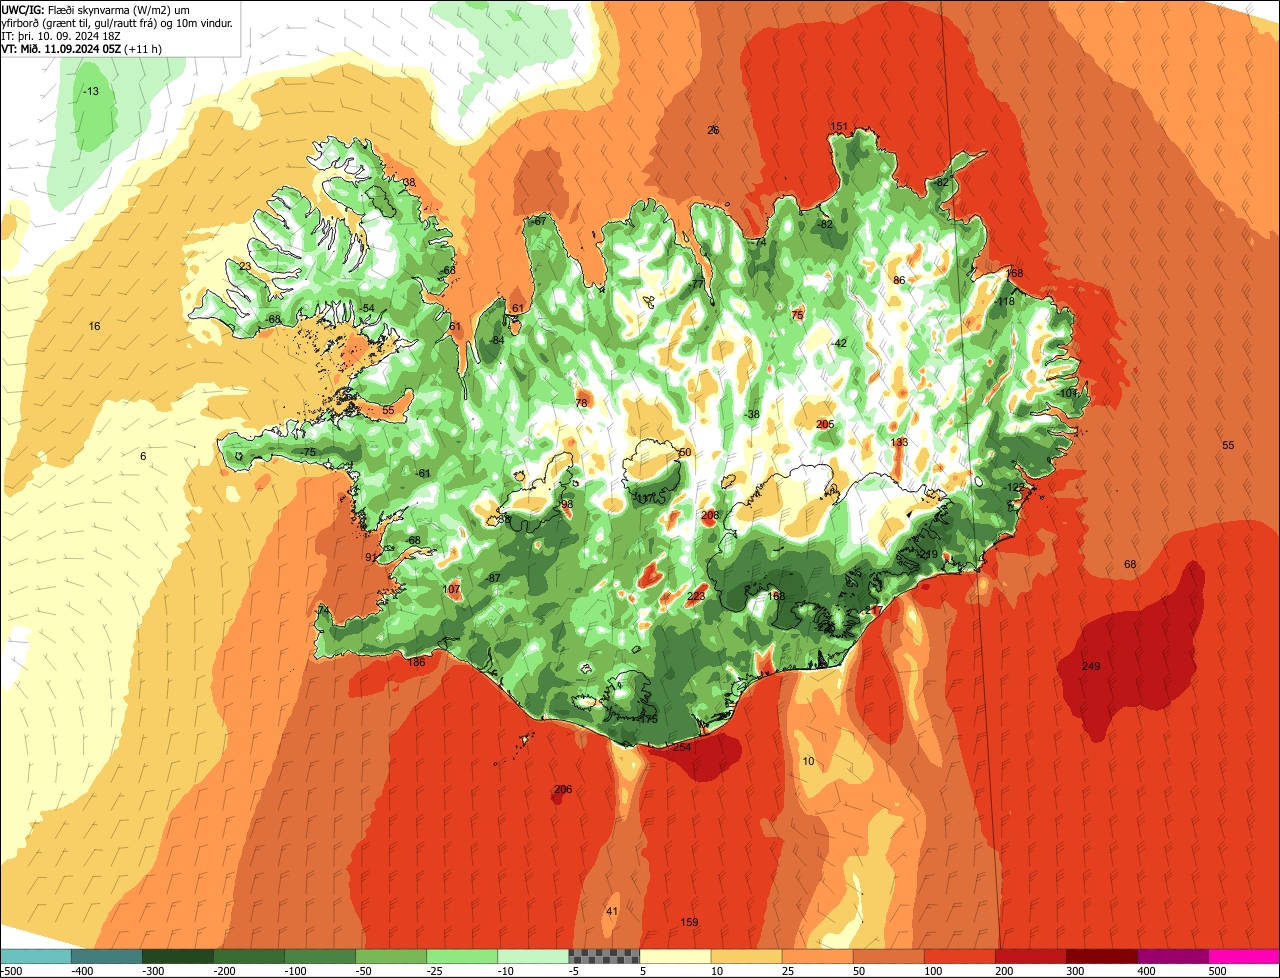Screen dimensions: 1280x978
Task: Click the '100' tick label on the legend
Action: click(932, 970)
